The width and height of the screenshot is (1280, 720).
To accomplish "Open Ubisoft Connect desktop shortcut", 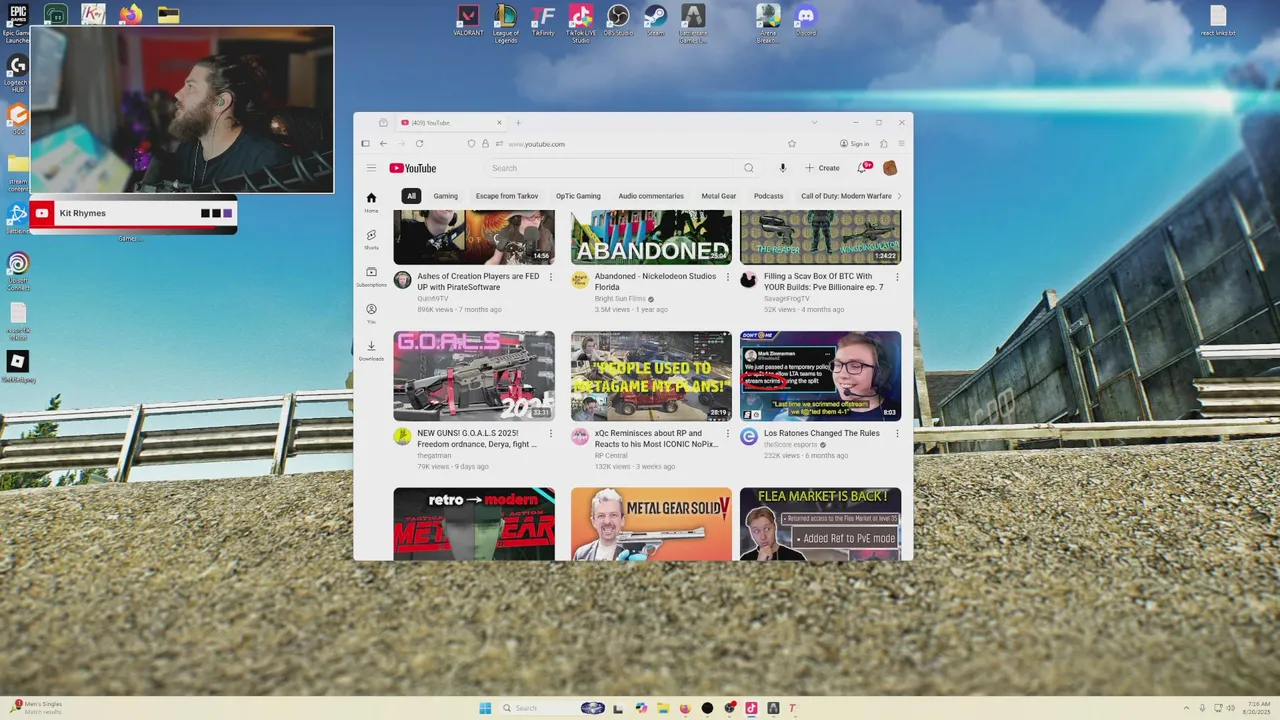I will (17, 270).
